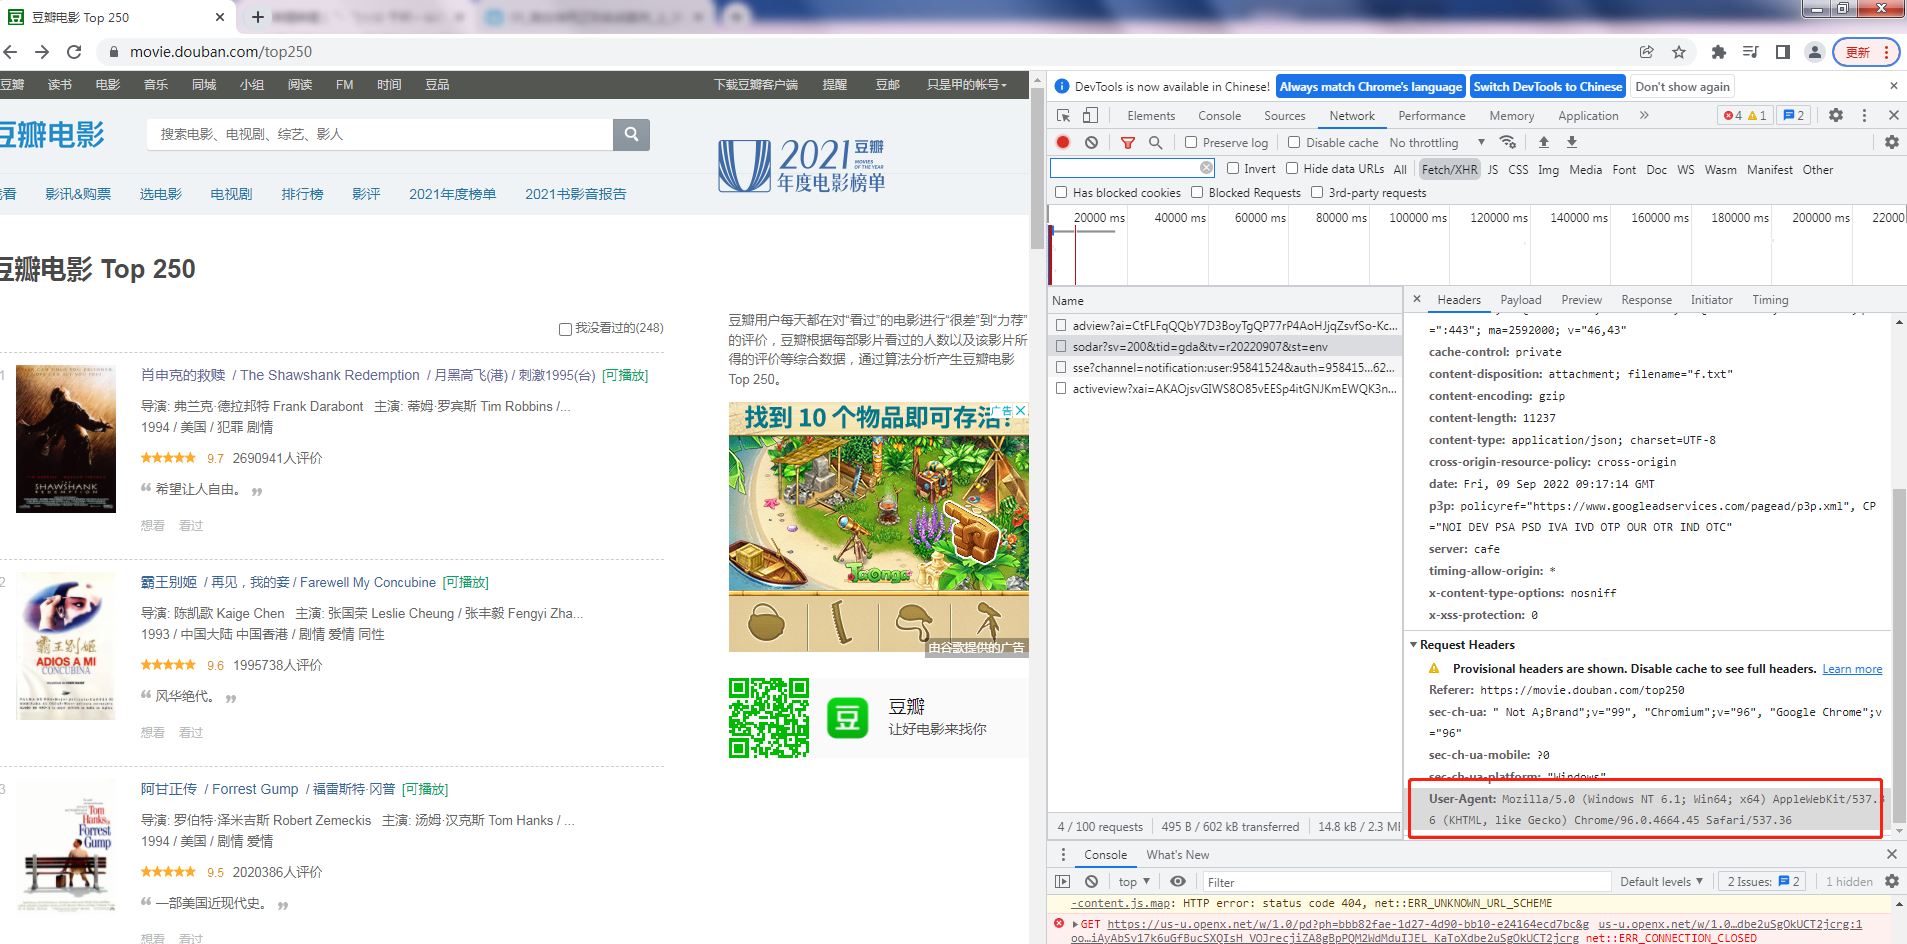This screenshot has height=944, width=1907.
Task: Enable Disable cache checkbox
Action: click(1294, 143)
